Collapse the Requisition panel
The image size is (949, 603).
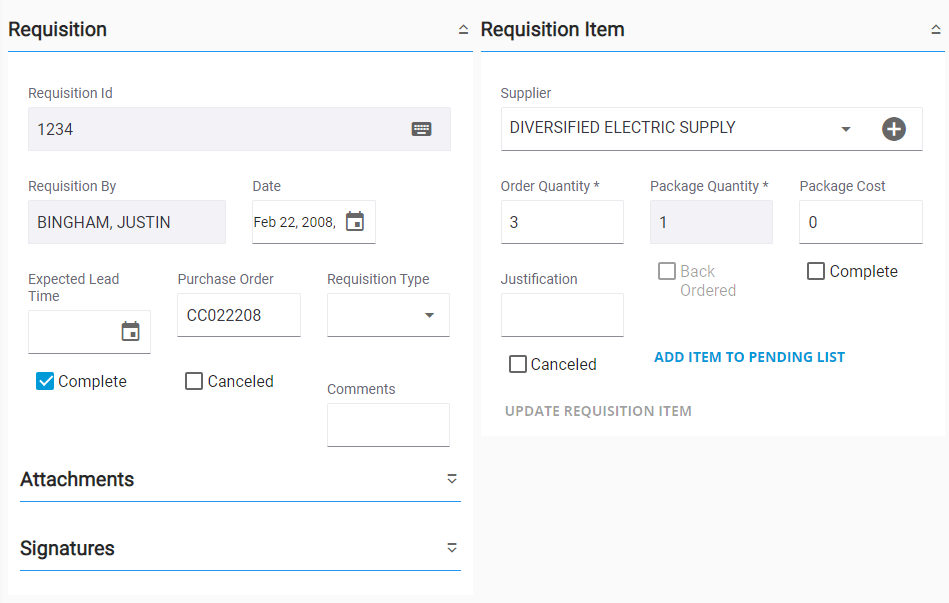pos(463,30)
